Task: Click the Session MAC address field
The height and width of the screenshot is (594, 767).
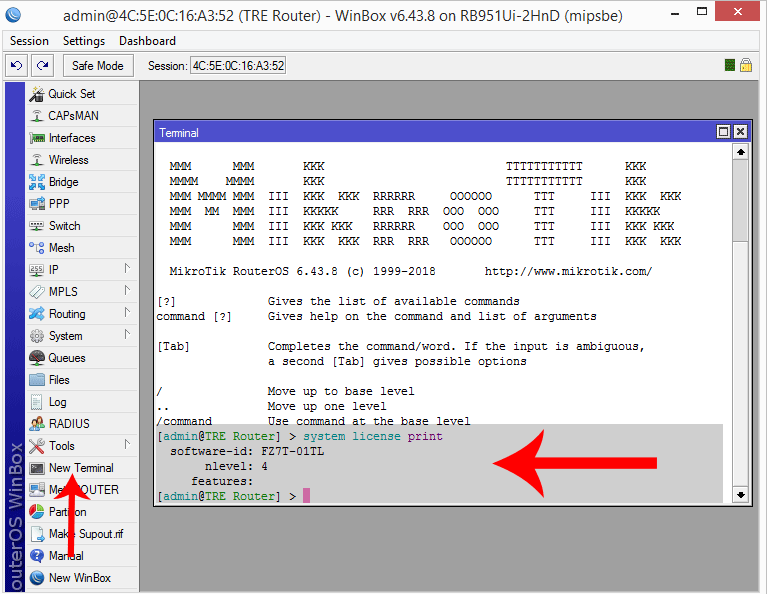Action: click(x=238, y=66)
